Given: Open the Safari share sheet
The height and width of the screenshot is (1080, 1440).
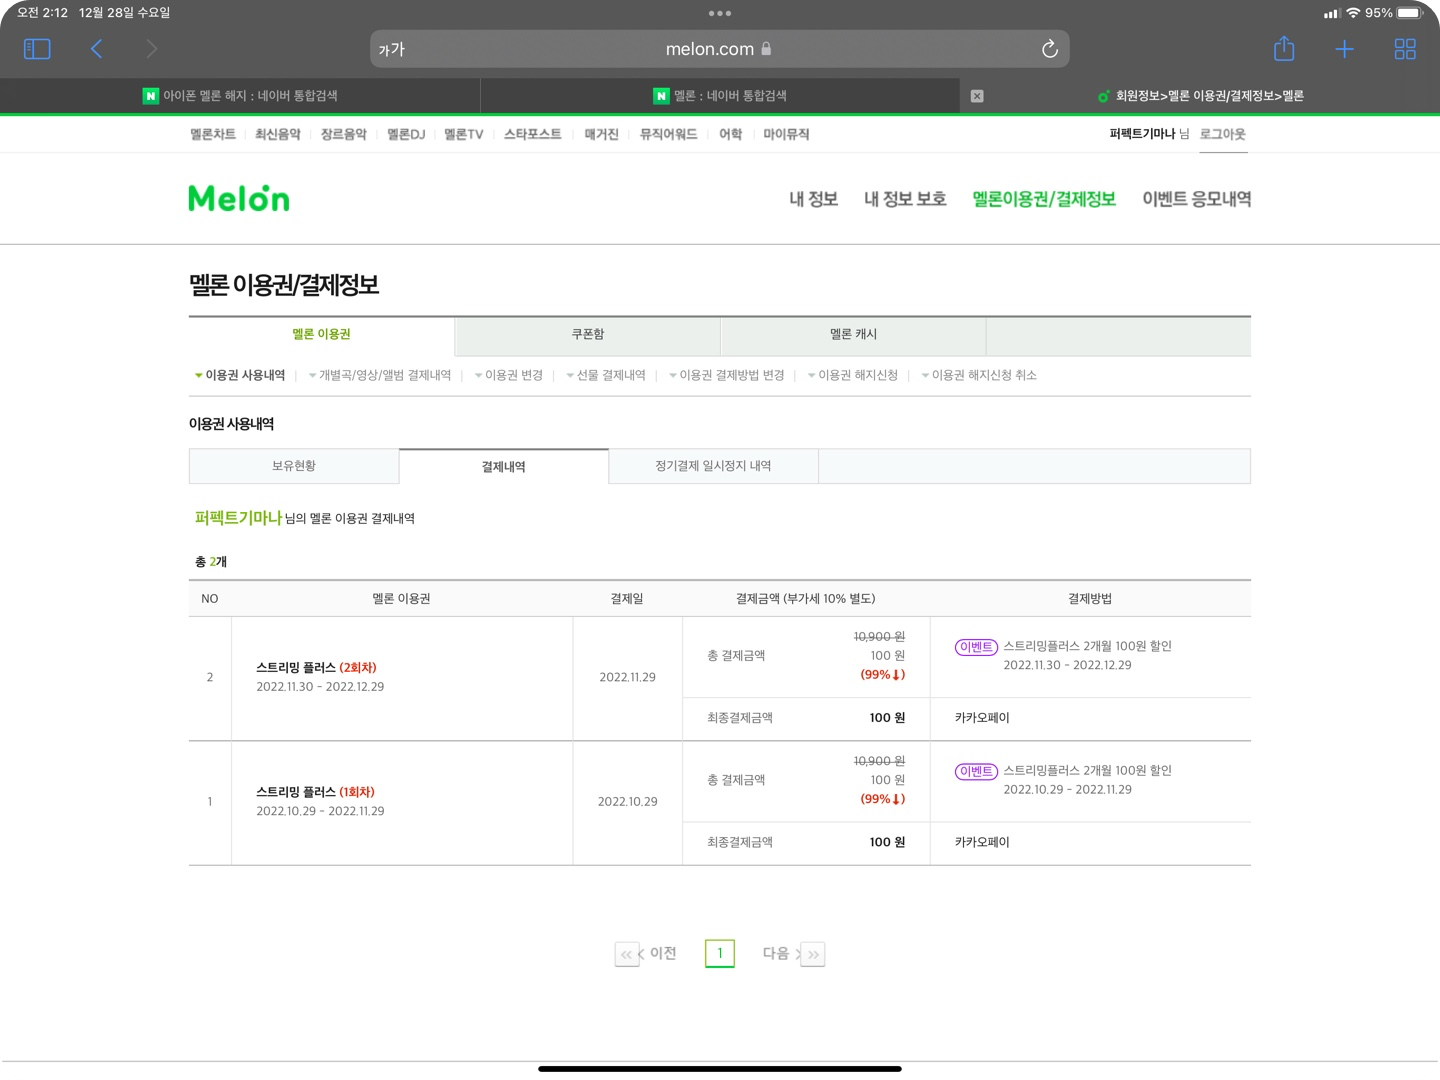Looking at the screenshot, I should [x=1284, y=48].
